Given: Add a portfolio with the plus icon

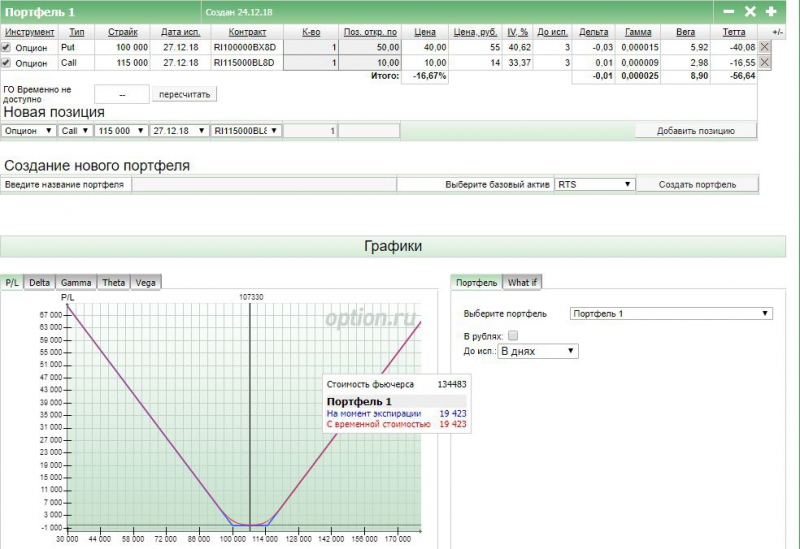Looking at the screenshot, I should [771, 11].
